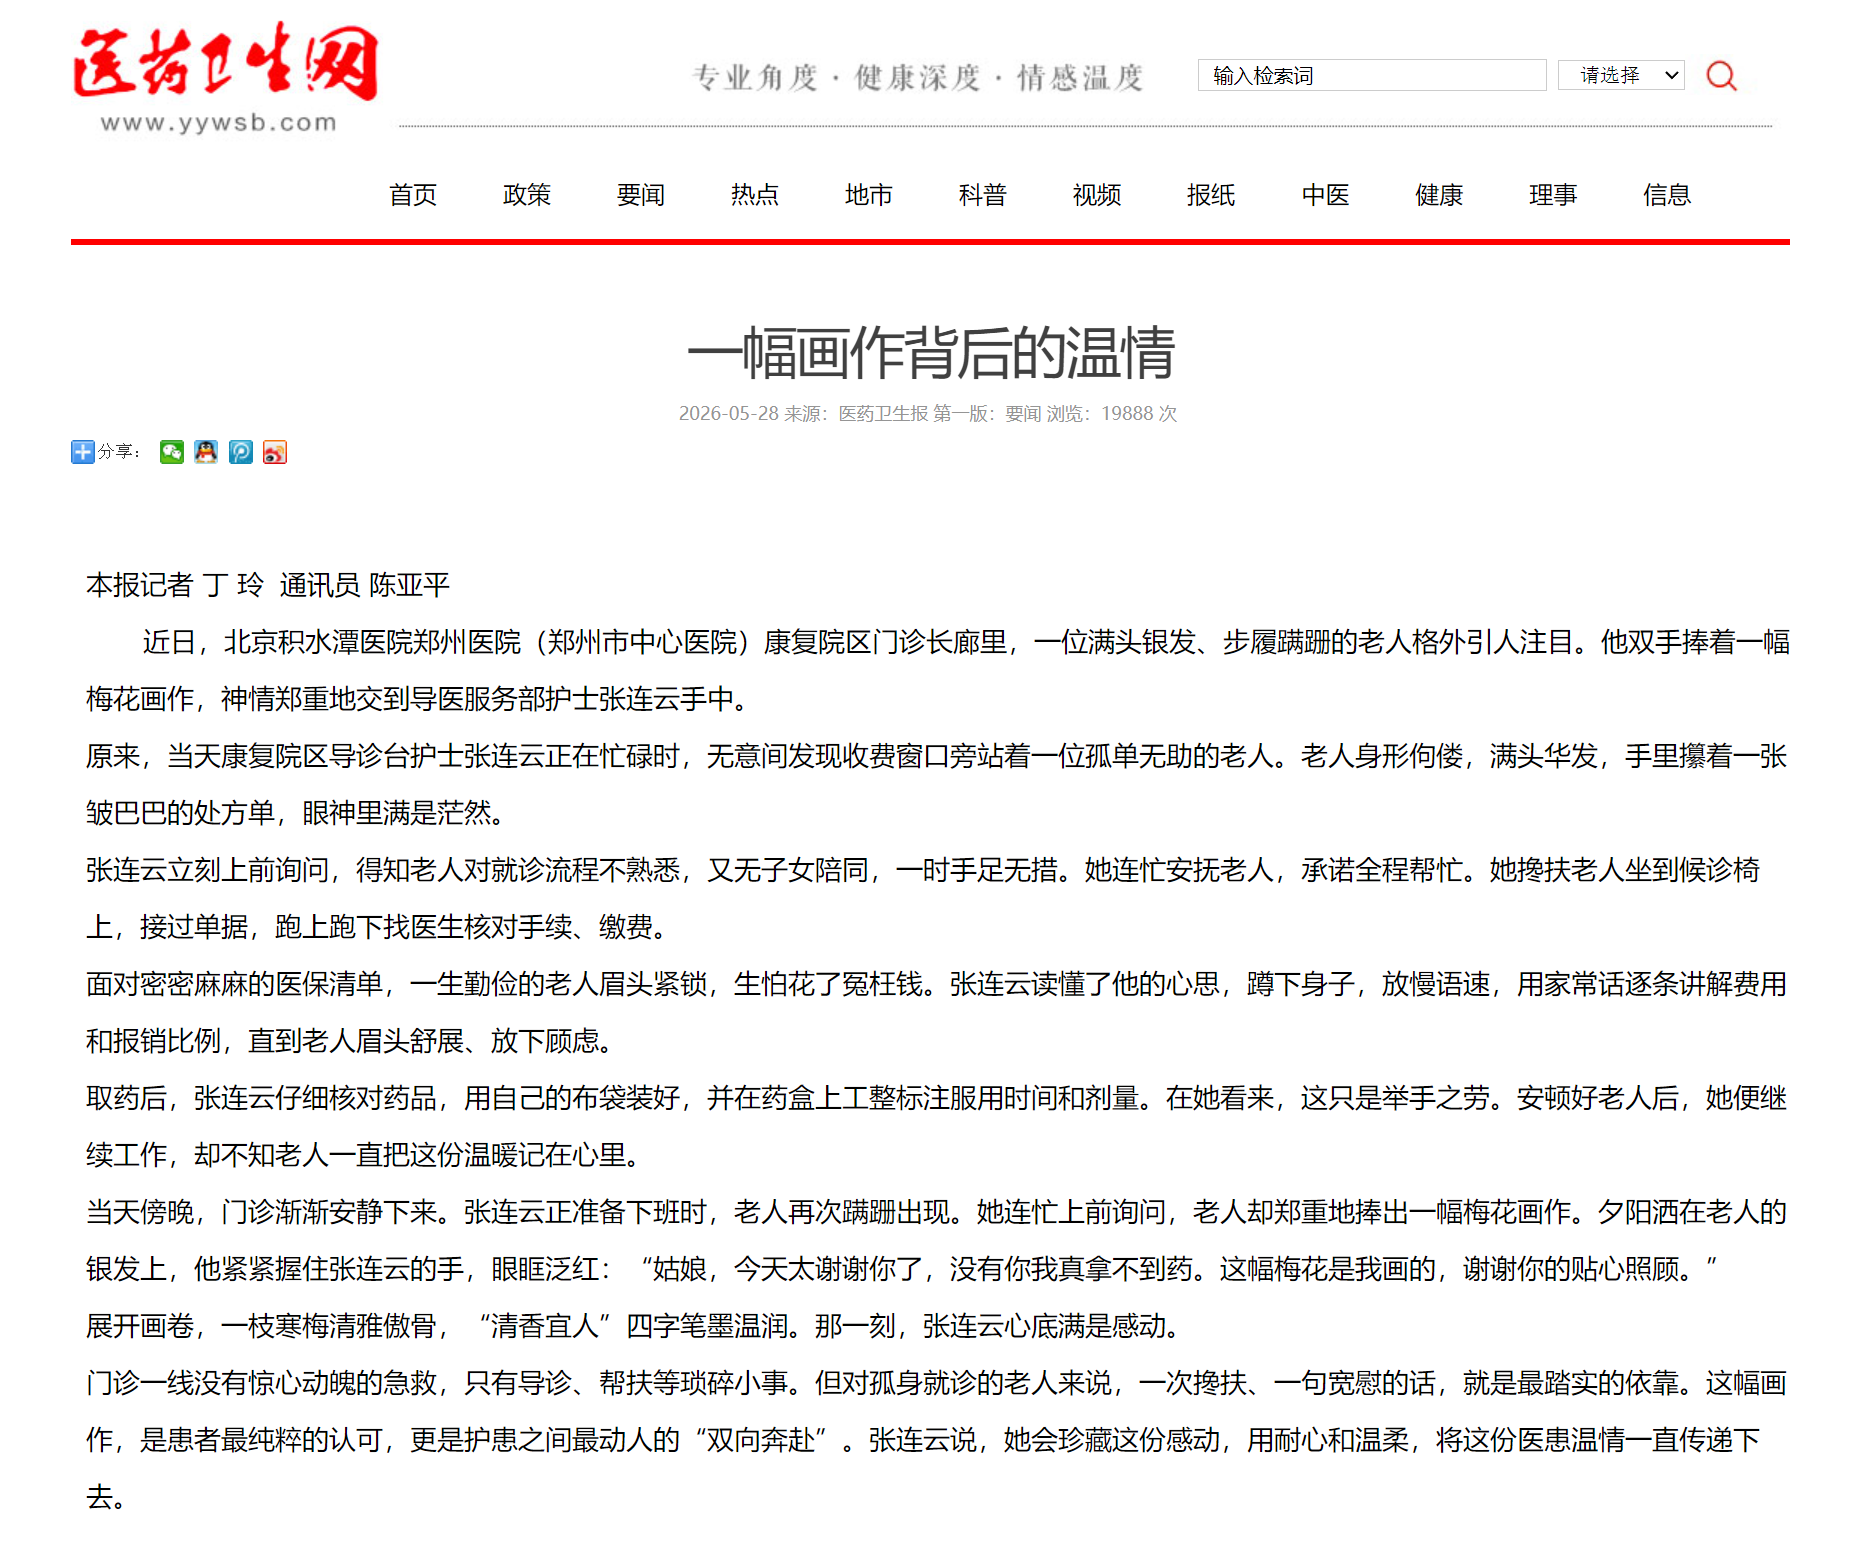Image resolution: width=1875 pixels, height=1566 pixels.
Task: Click the byline 本报记者 丁 玲
Action: point(175,585)
